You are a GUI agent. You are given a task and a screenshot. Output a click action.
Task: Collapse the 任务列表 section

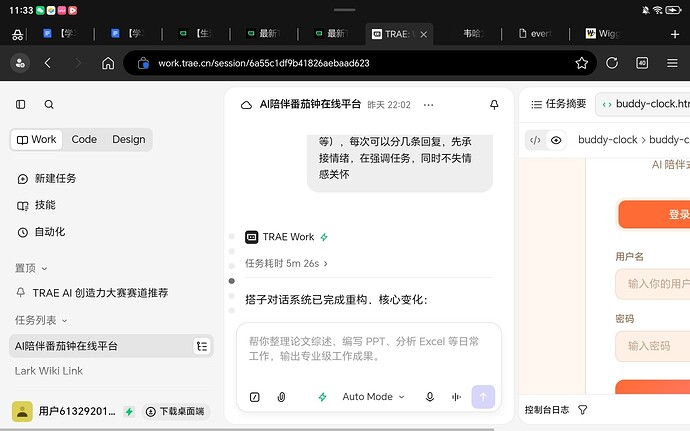coord(41,320)
